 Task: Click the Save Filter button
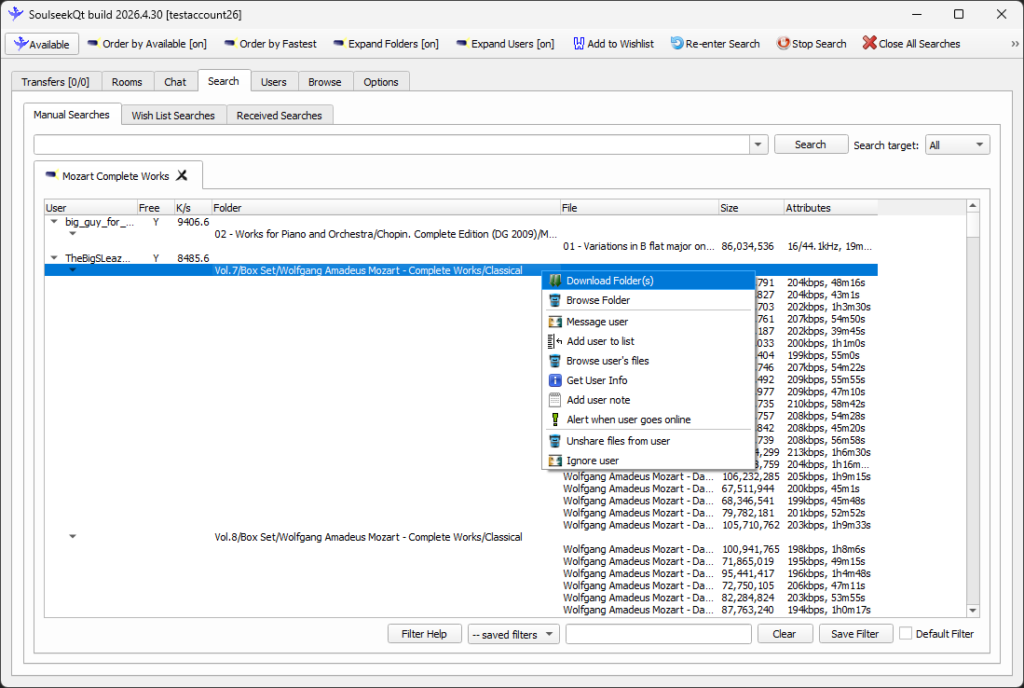(855, 634)
